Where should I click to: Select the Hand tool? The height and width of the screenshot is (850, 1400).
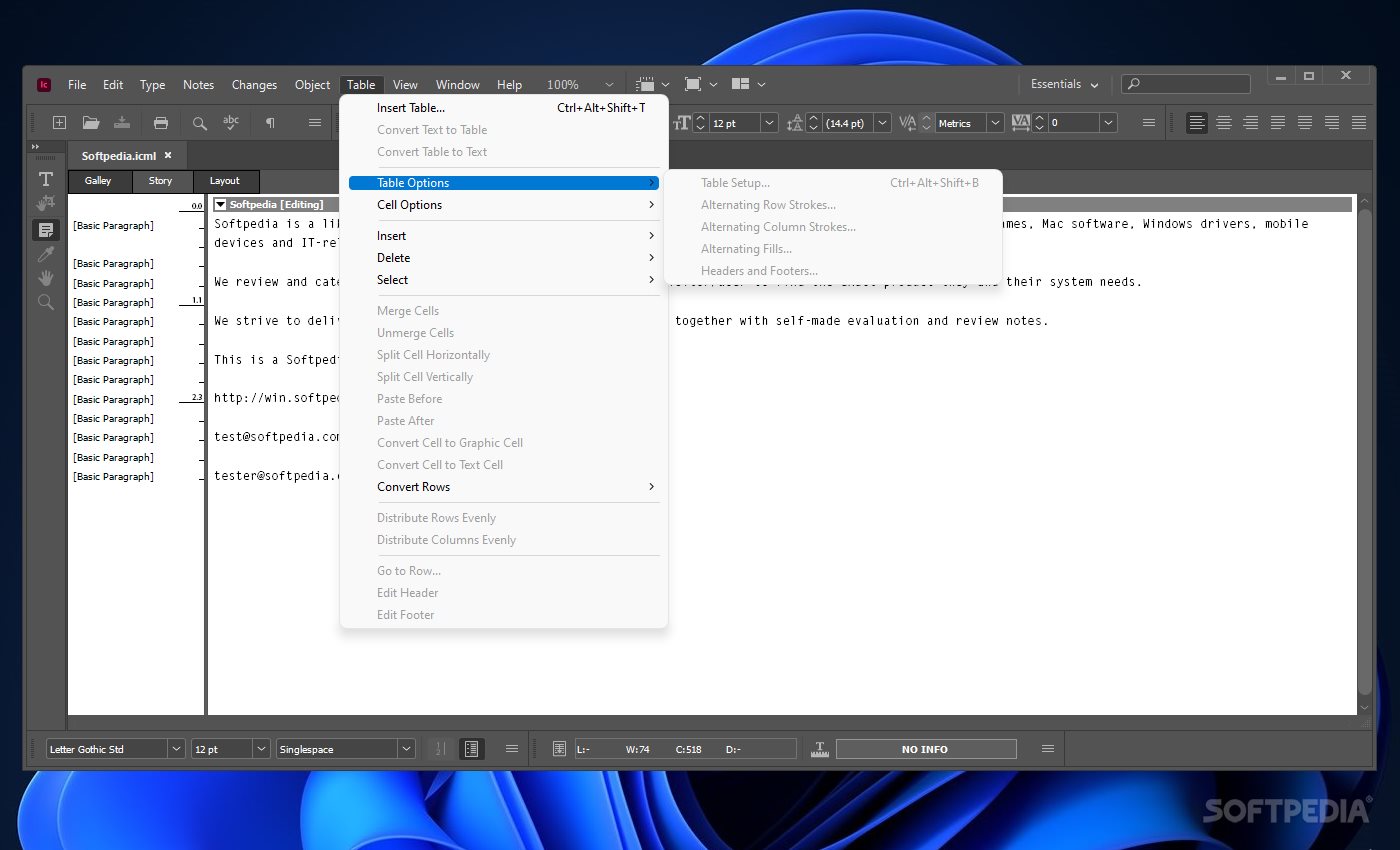point(45,278)
